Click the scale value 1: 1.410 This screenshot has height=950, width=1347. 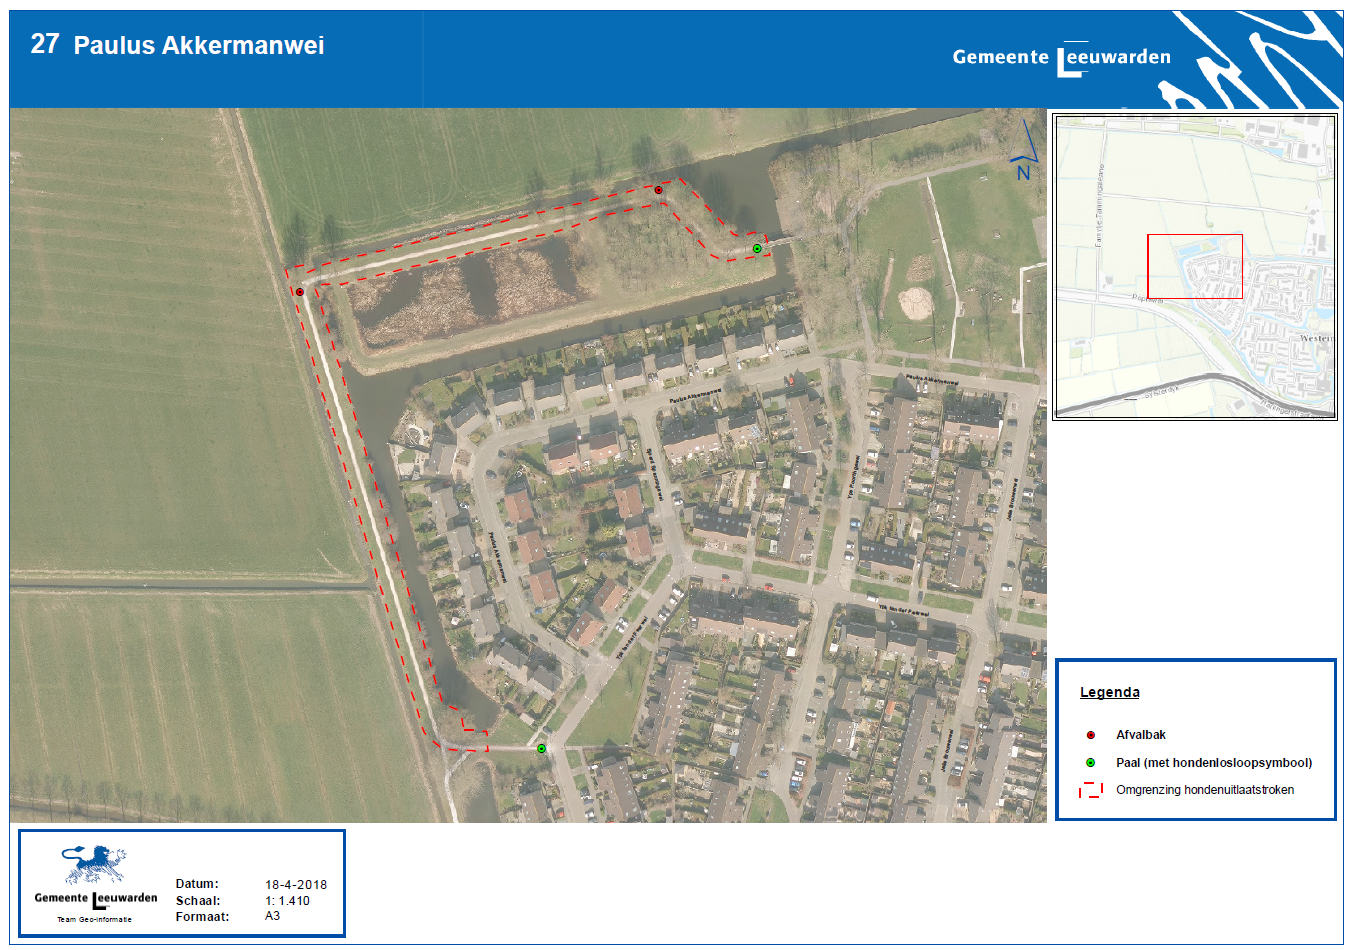coord(287,901)
